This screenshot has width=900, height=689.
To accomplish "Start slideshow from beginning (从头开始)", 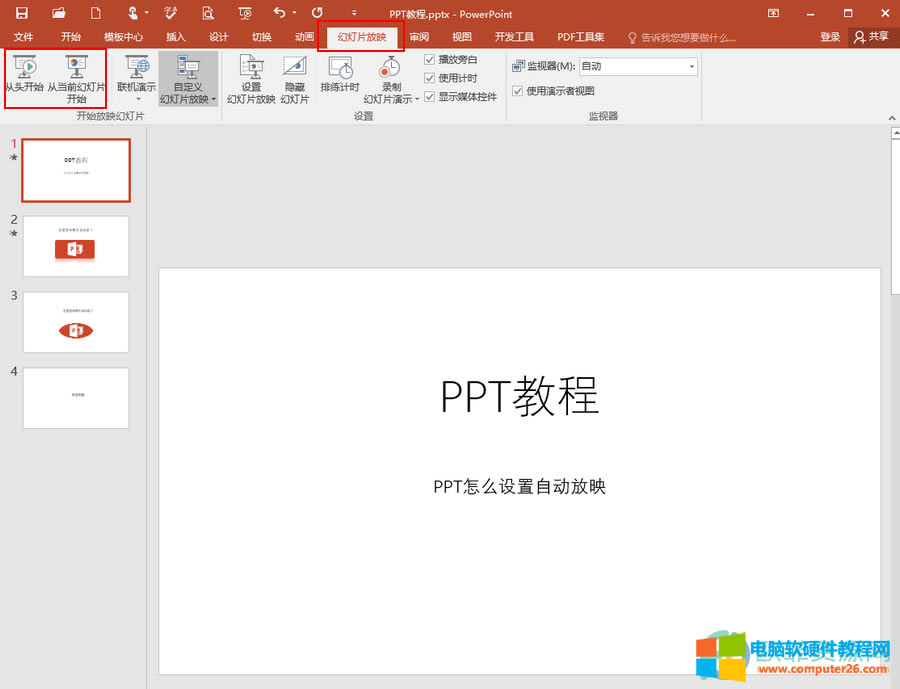I will (x=24, y=77).
